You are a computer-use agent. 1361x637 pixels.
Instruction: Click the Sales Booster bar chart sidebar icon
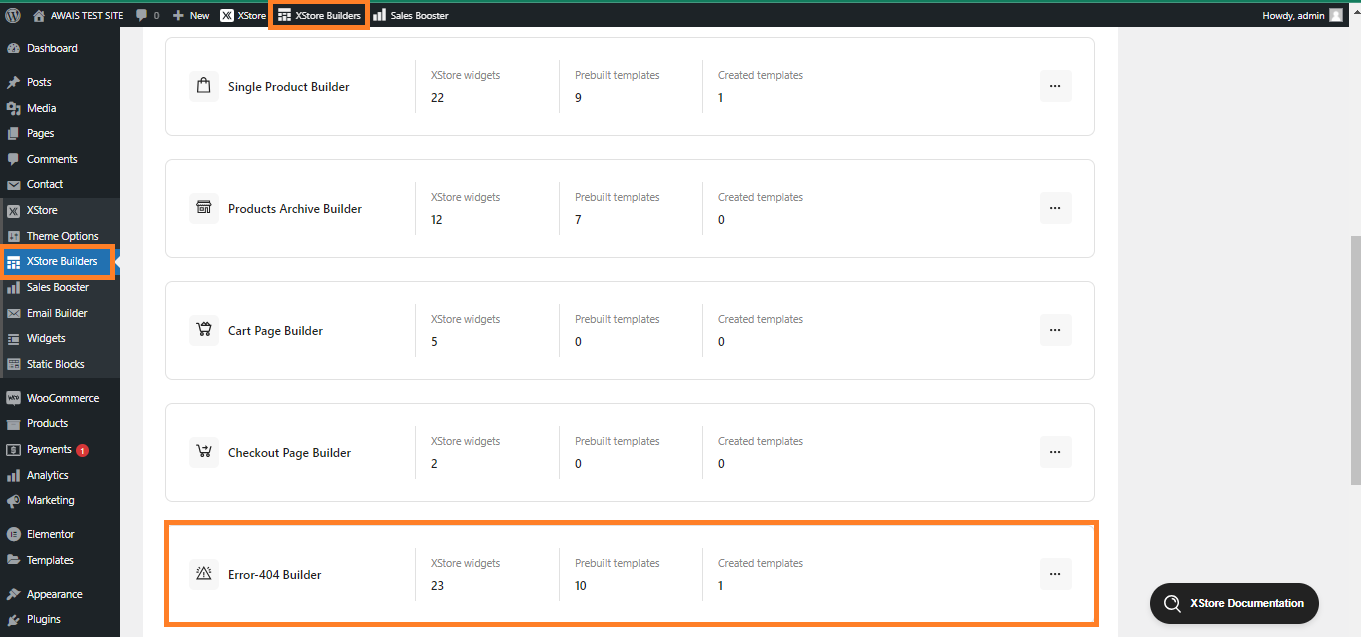click(13, 287)
